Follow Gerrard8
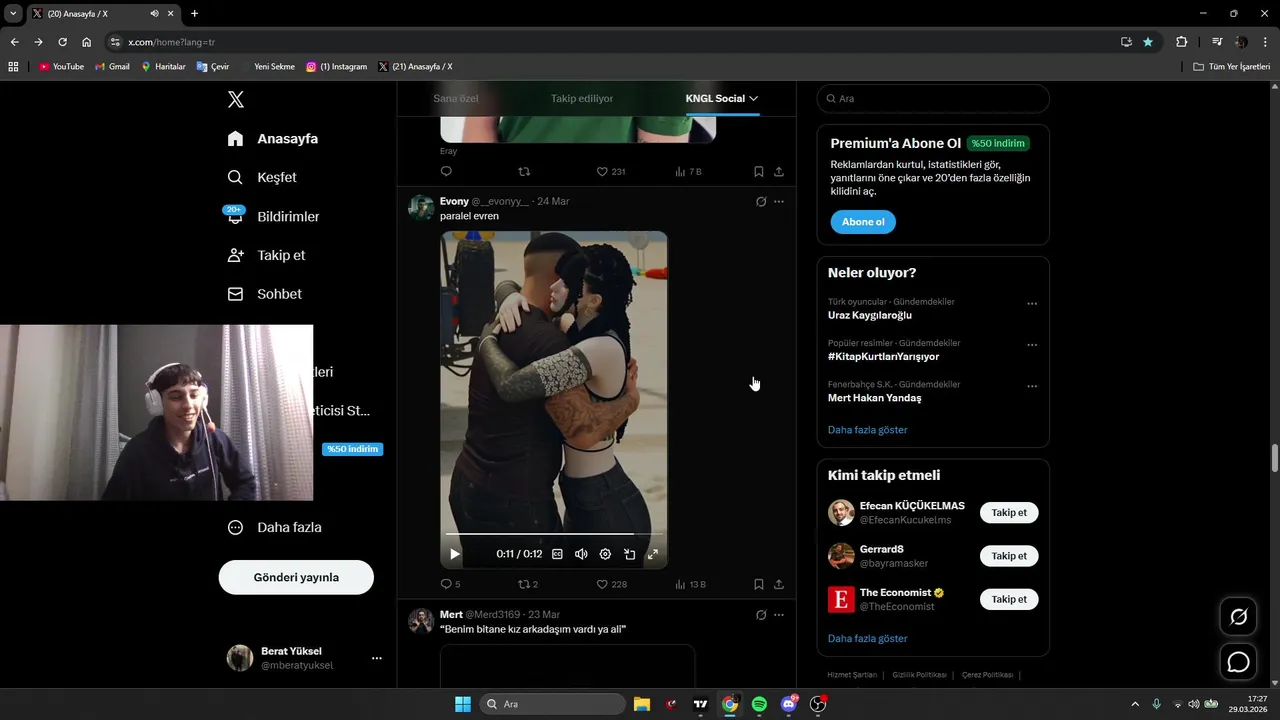The width and height of the screenshot is (1280, 720). [x=1009, y=556]
